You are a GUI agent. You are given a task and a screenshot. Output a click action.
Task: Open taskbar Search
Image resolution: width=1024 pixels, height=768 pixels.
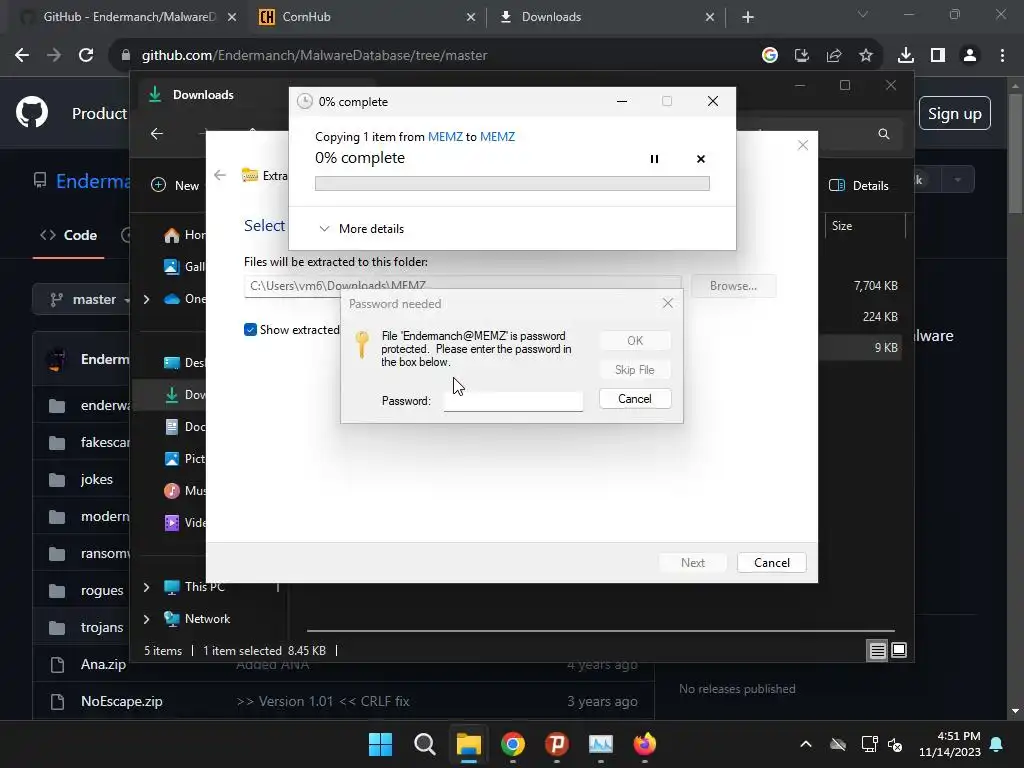pyautogui.click(x=424, y=744)
